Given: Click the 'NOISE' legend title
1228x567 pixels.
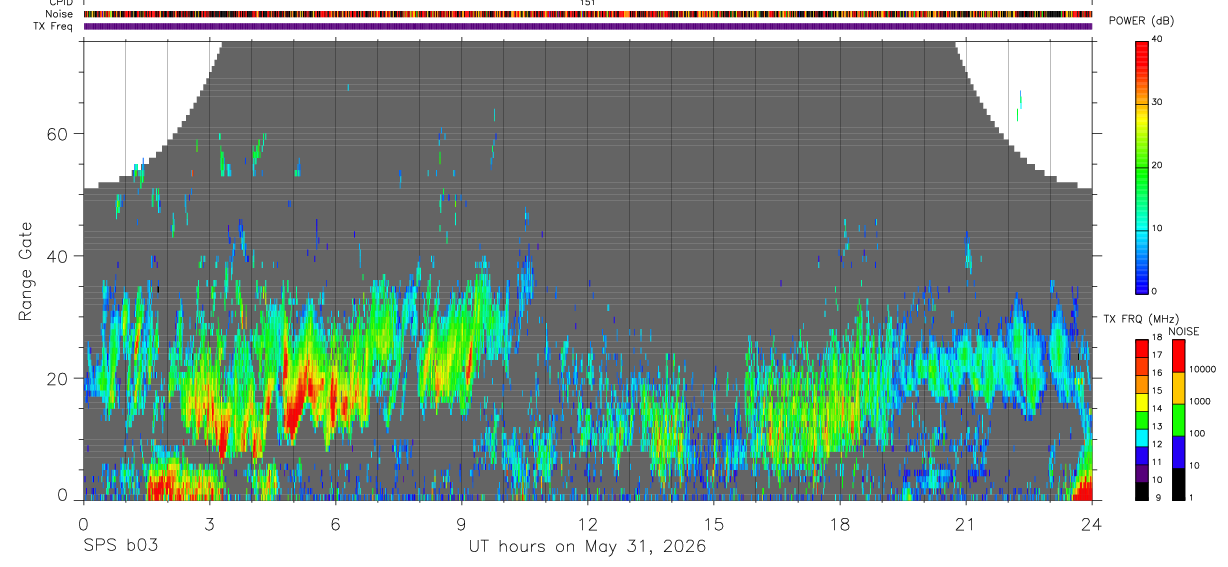Looking at the screenshot, I should (x=1182, y=331).
